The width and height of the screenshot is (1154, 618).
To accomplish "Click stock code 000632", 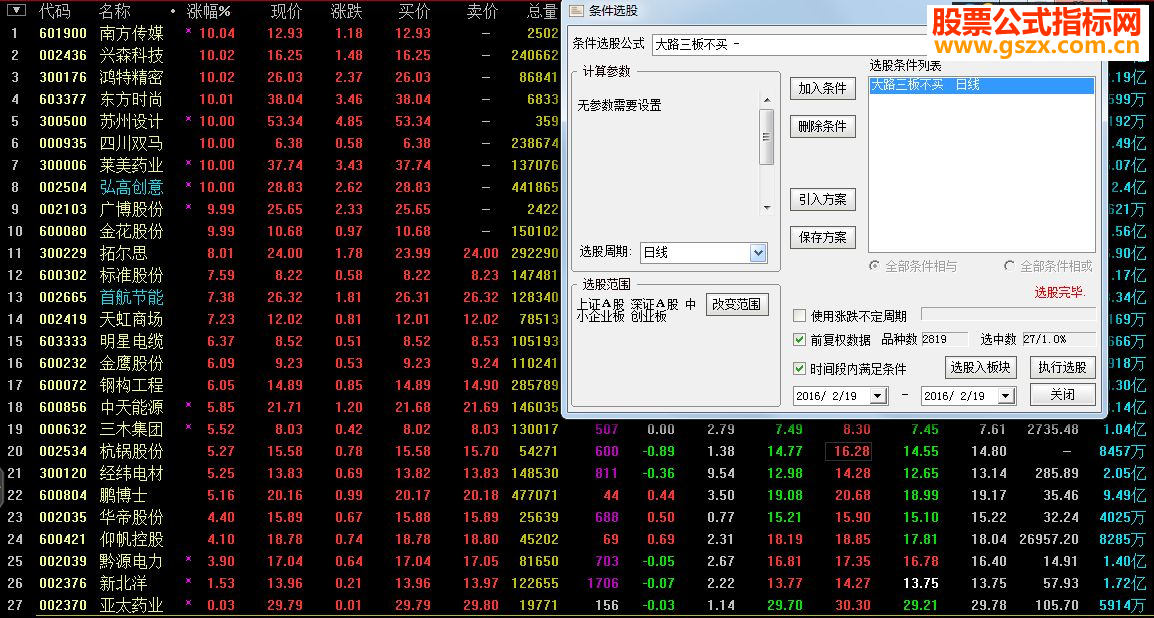I will click(63, 430).
